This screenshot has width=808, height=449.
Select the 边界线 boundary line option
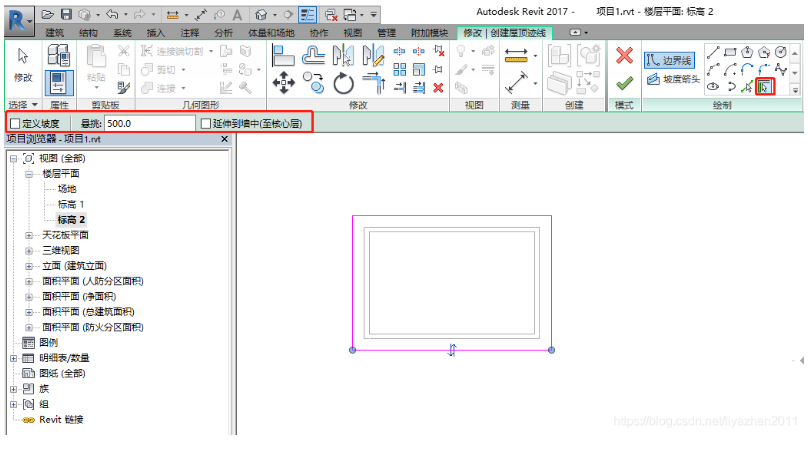(669, 60)
